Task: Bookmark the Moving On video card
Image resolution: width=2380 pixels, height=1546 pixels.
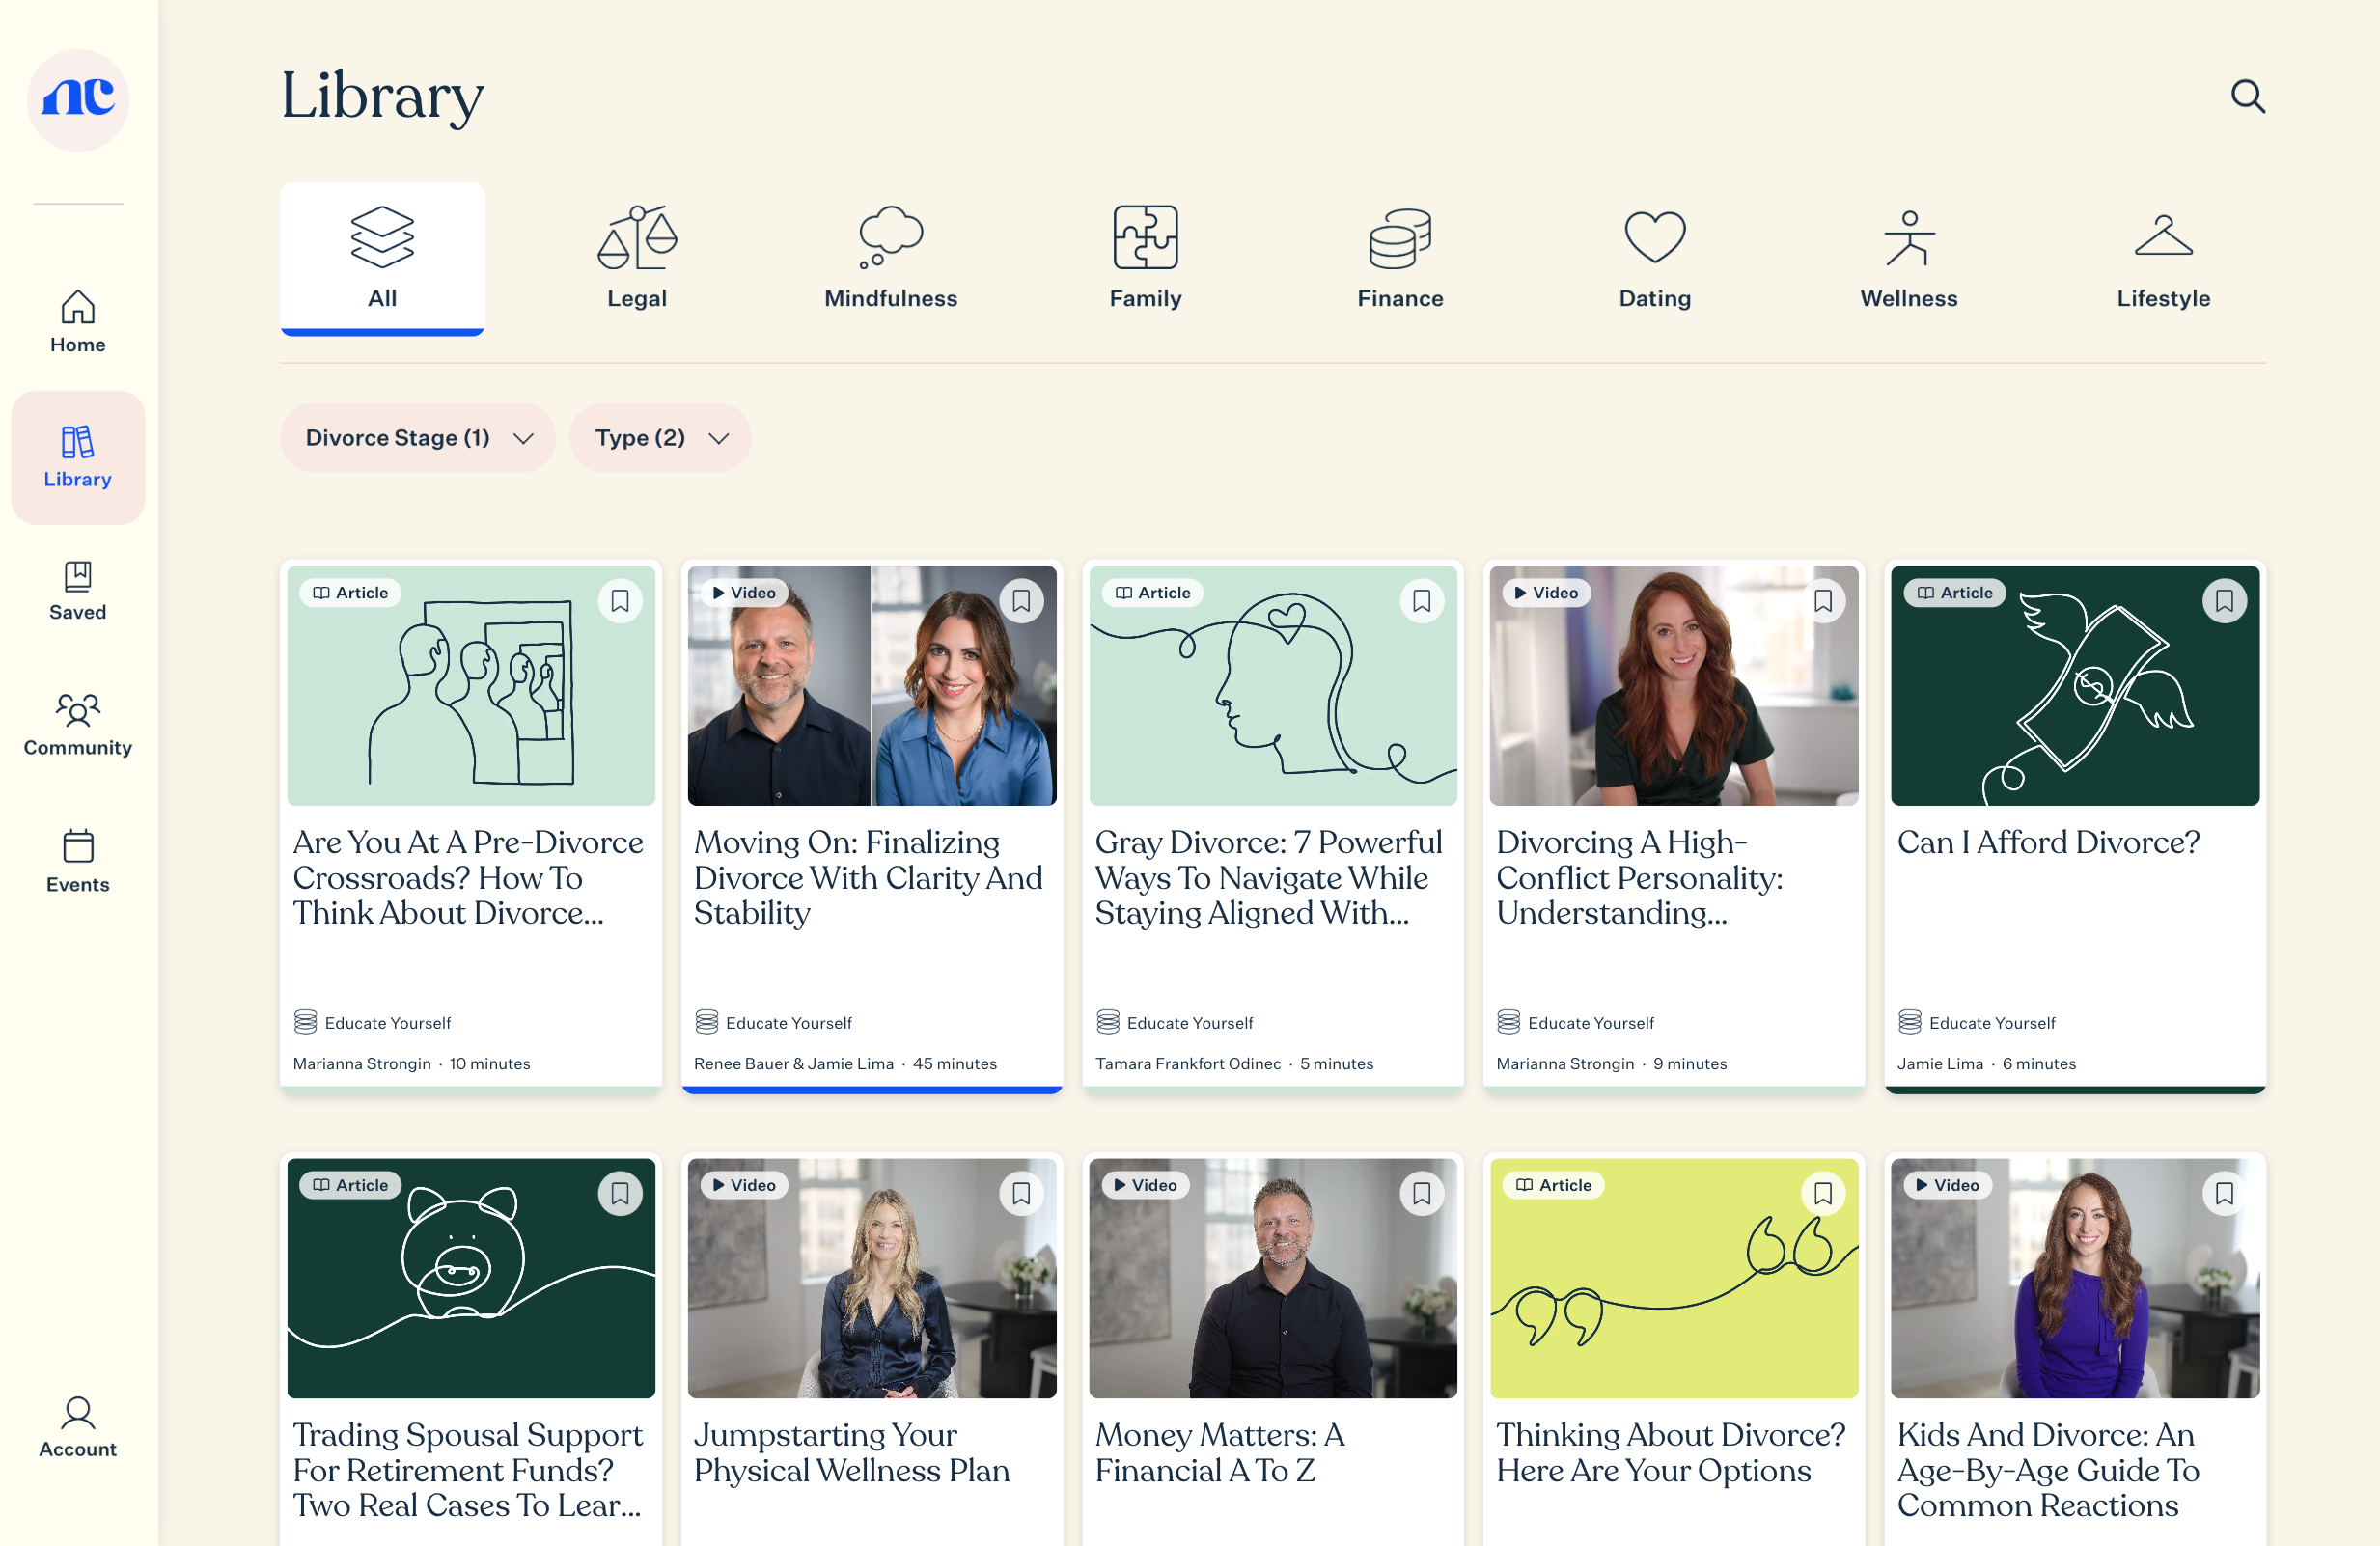Action: [1021, 601]
